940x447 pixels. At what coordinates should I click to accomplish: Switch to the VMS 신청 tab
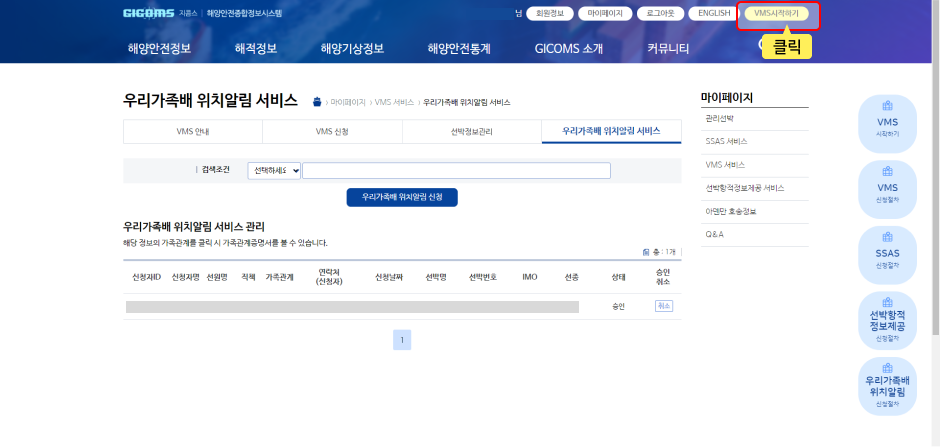(332, 132)
